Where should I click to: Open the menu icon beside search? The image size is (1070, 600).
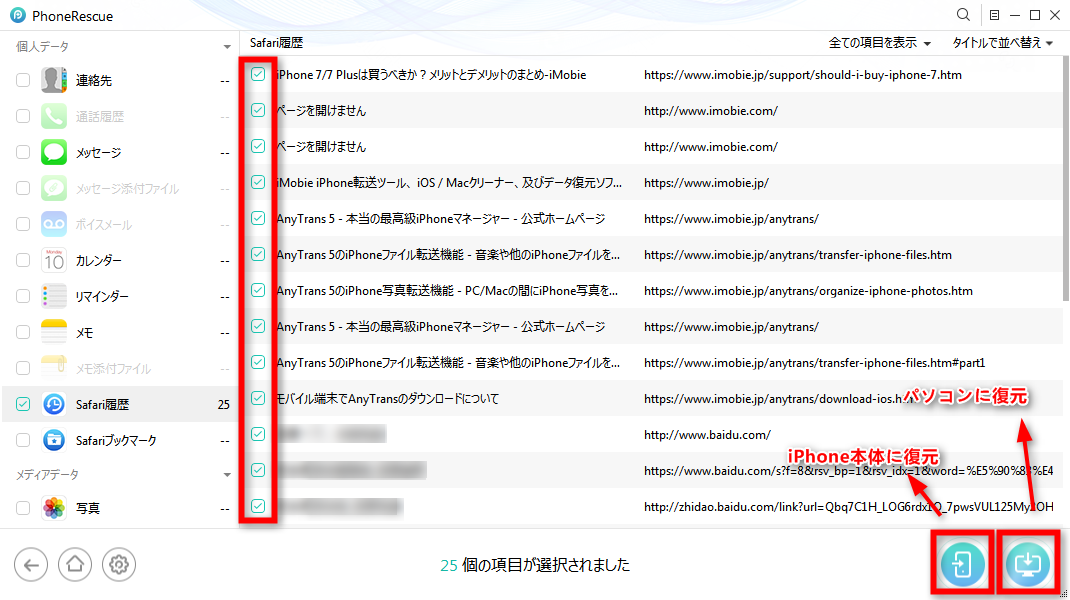click(994, 15)
